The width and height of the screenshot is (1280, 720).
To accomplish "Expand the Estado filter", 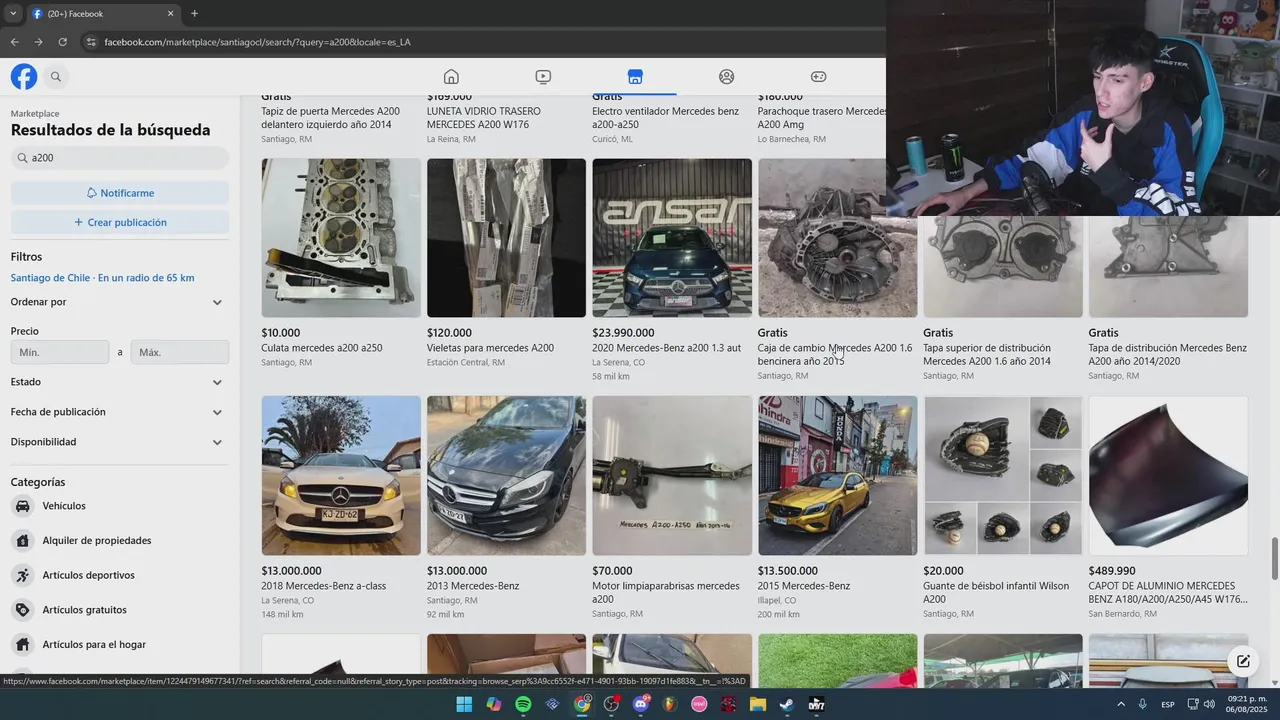I will point(119,382).
